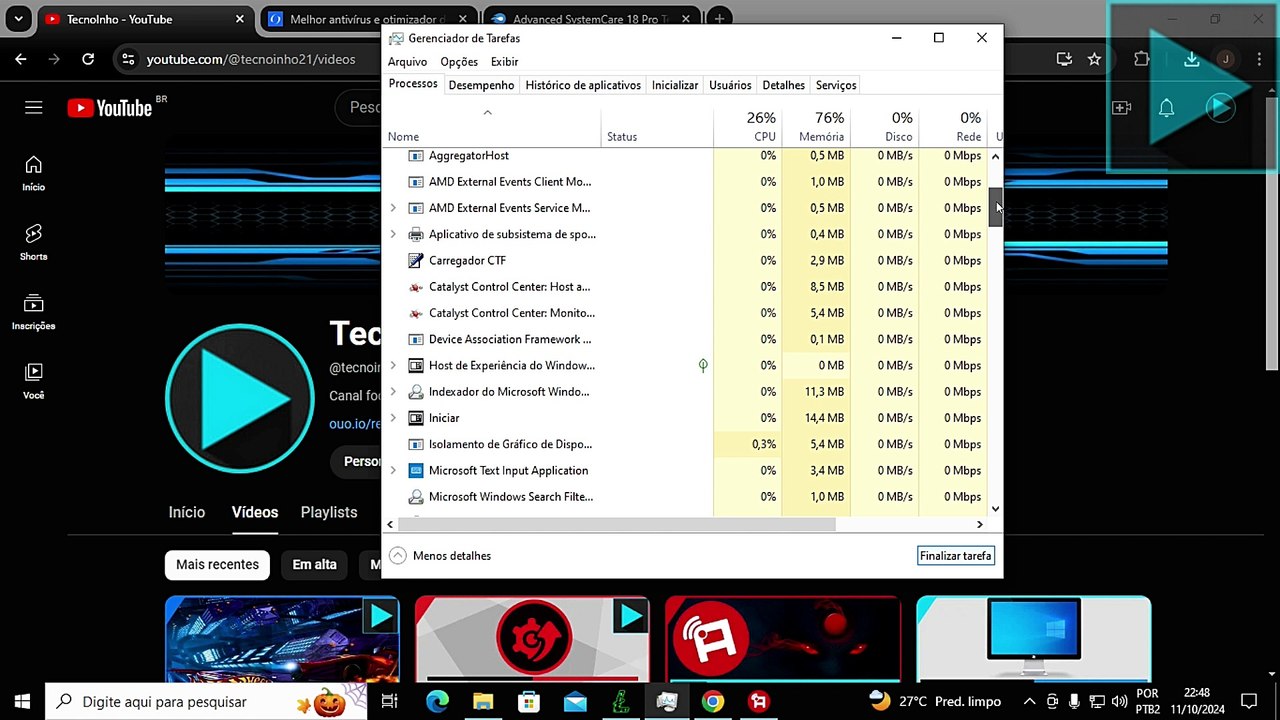Open Shorts in the YouTube sidebar
Image resolution: width=1280 pixels, height=720 pixels.
[33, 242]
